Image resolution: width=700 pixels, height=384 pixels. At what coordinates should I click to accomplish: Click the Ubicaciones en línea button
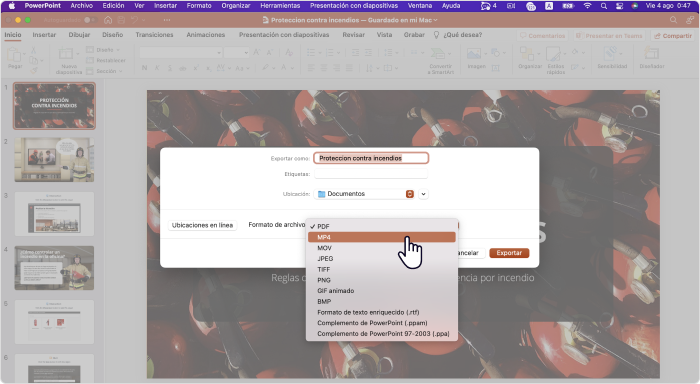202,225
